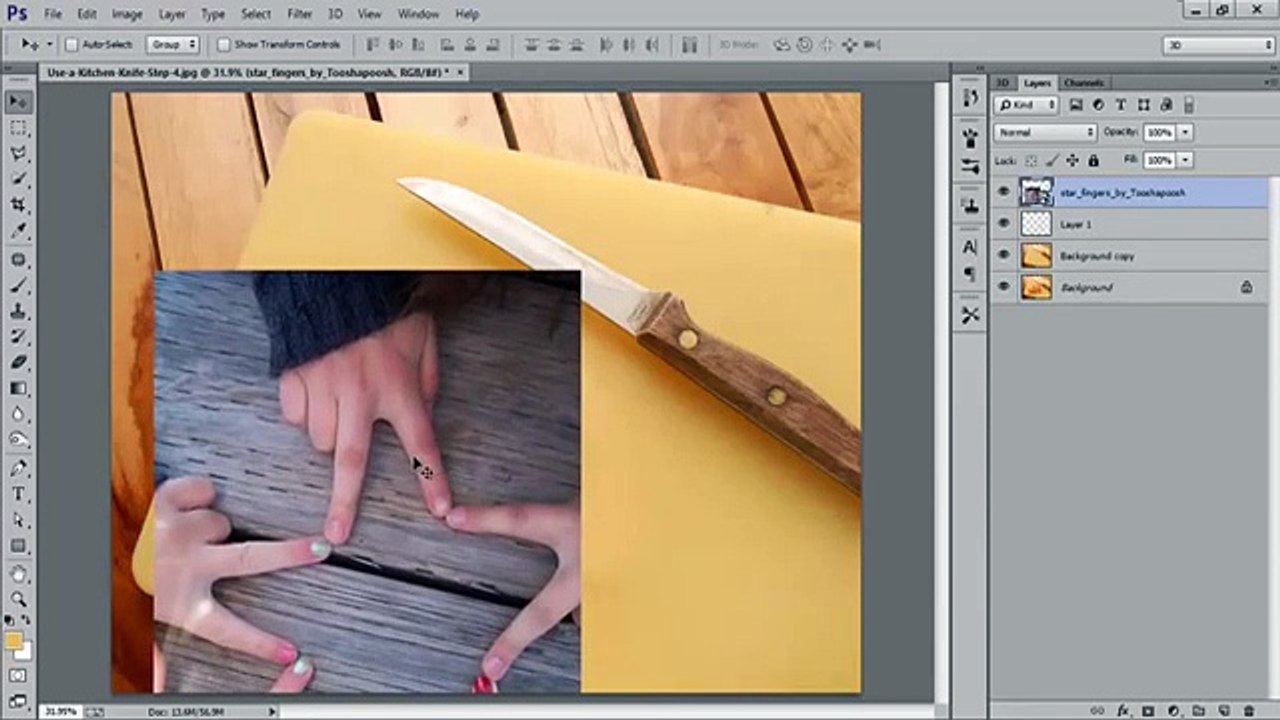Open the Auto-Select Group dropdown

(x=173, y=45)
